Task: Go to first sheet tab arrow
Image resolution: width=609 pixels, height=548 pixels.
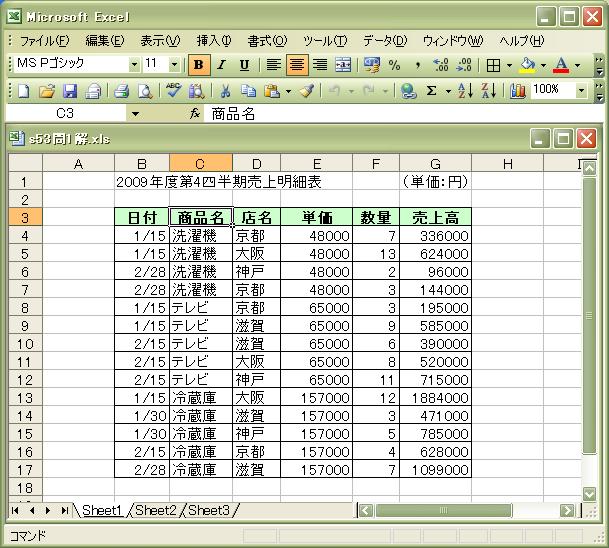Action: pyautogui.click(x=15, y=510)
